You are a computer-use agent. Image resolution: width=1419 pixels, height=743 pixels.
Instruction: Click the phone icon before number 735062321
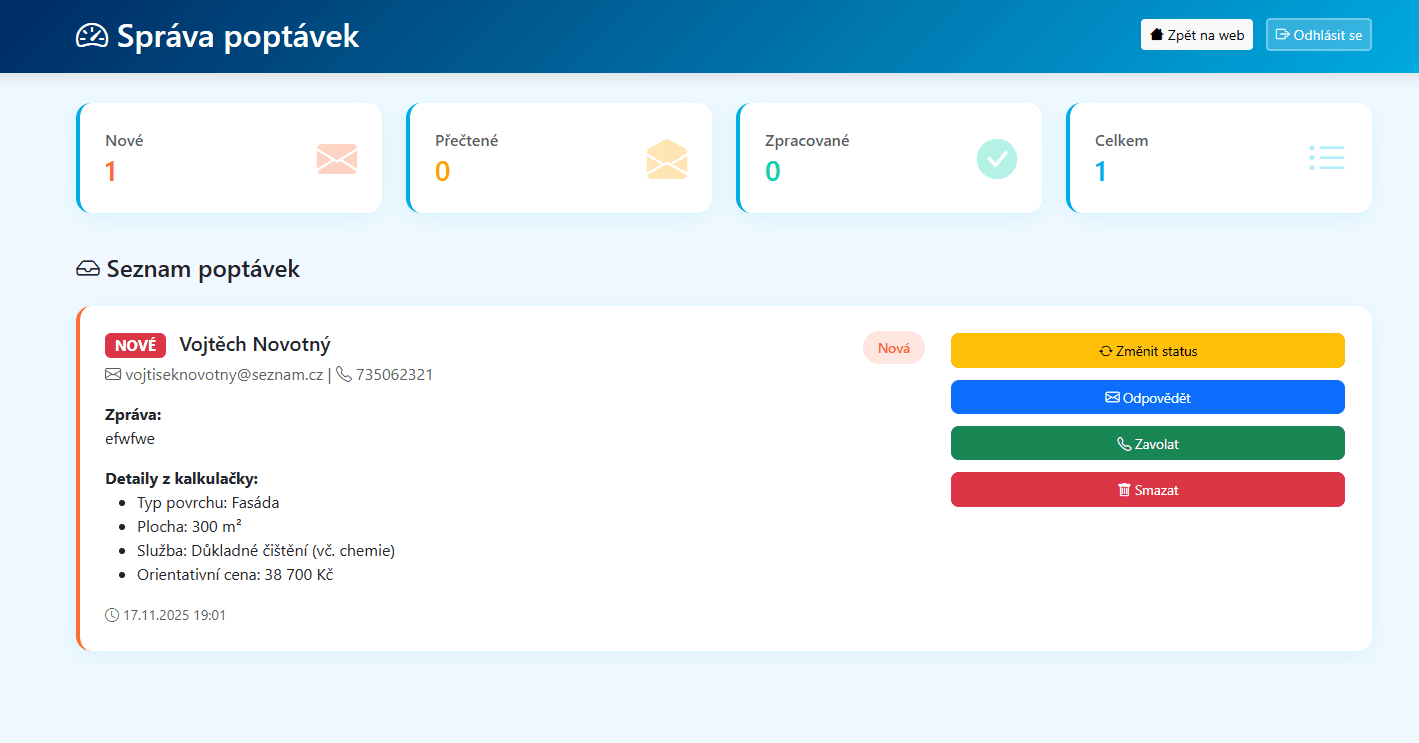tap(342, 374)
